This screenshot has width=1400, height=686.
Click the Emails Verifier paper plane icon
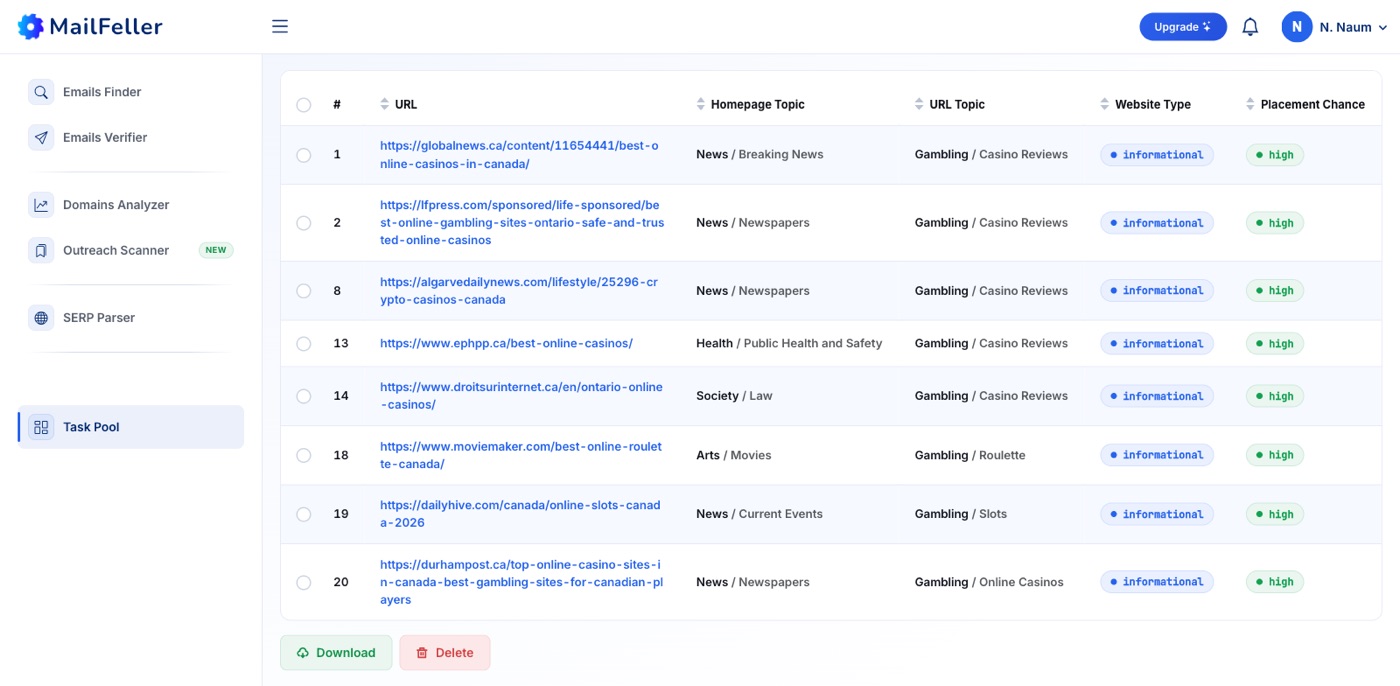tap(41, 138)
